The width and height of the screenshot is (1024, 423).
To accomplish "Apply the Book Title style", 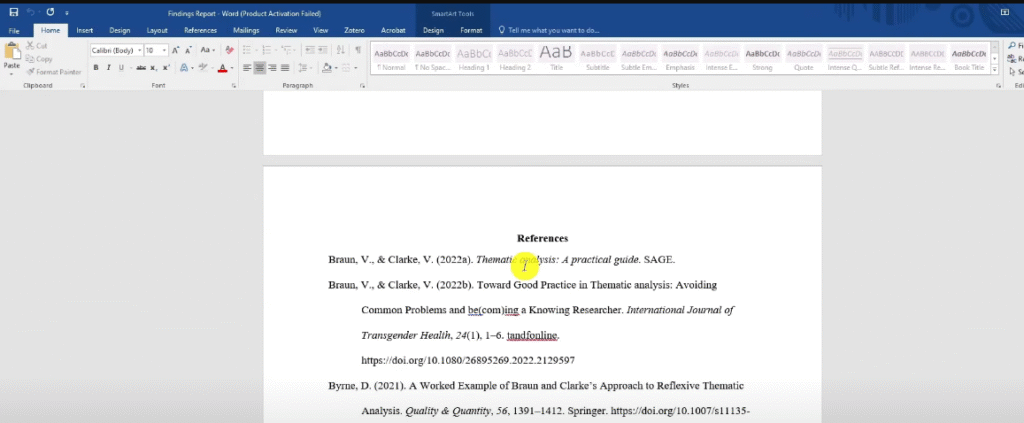I will tap(968, 59).
